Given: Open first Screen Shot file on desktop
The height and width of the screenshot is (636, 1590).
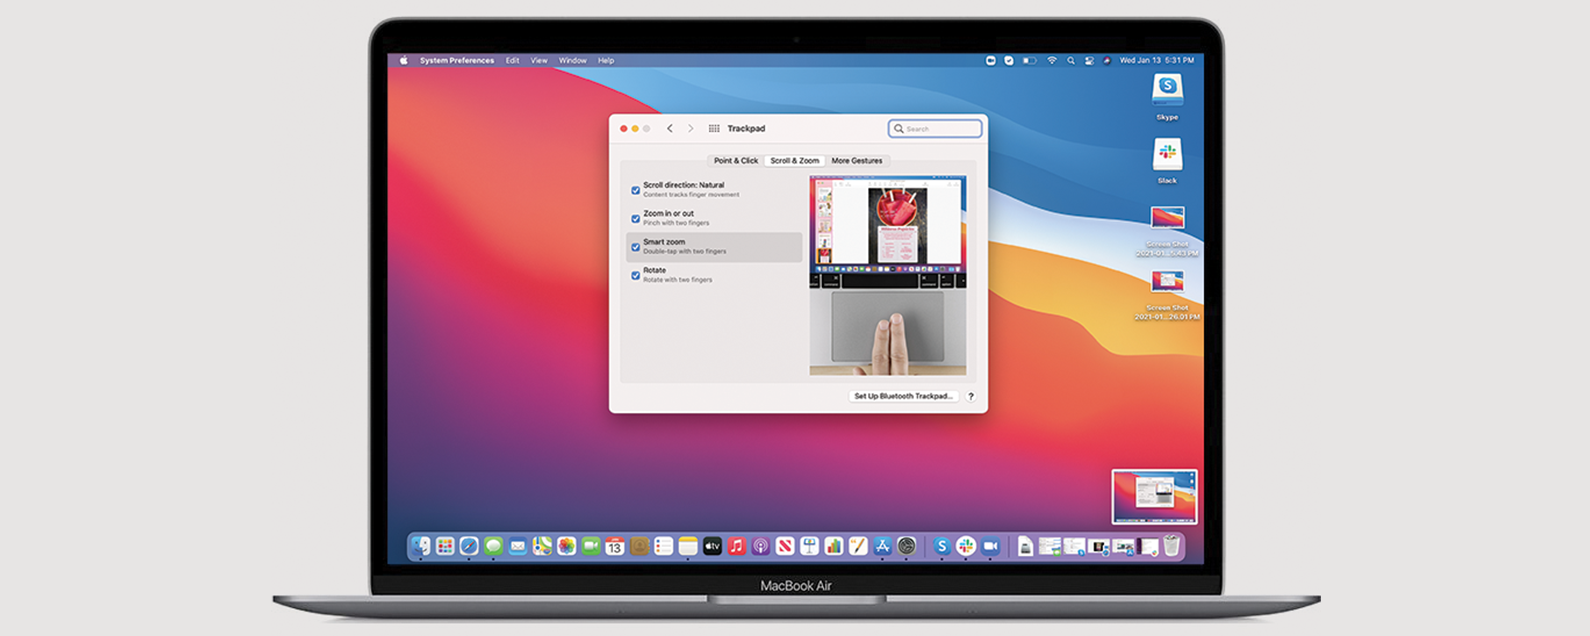Looking at the screenshot, I should (x=1167, y=218).
